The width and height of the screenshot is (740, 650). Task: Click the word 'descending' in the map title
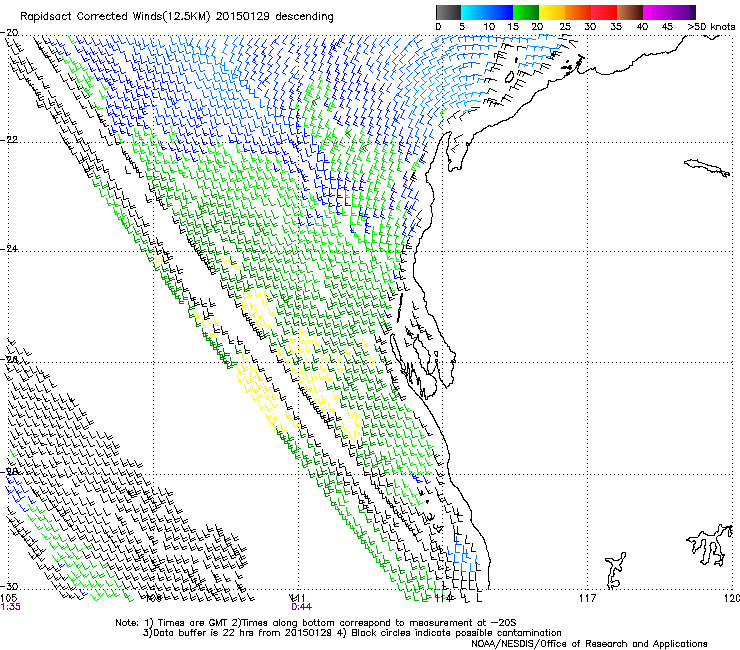pos(304,17)
